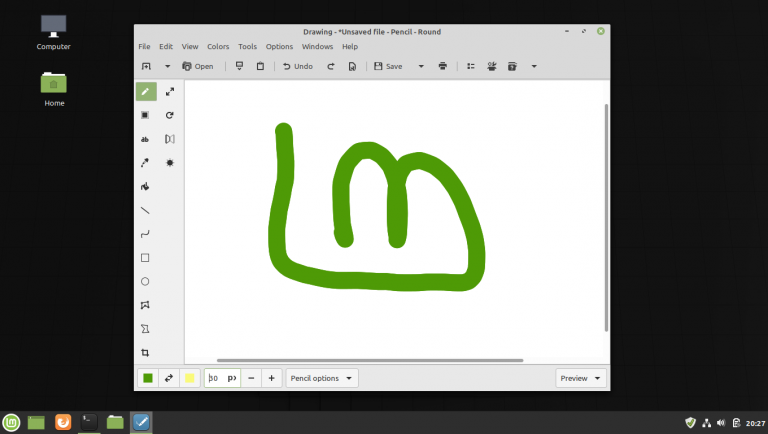Image resolution: width=768 pixels, height=434 pixels.
Task: Open the dropdown arrow beside New image
Action: [x=168, y=66]
